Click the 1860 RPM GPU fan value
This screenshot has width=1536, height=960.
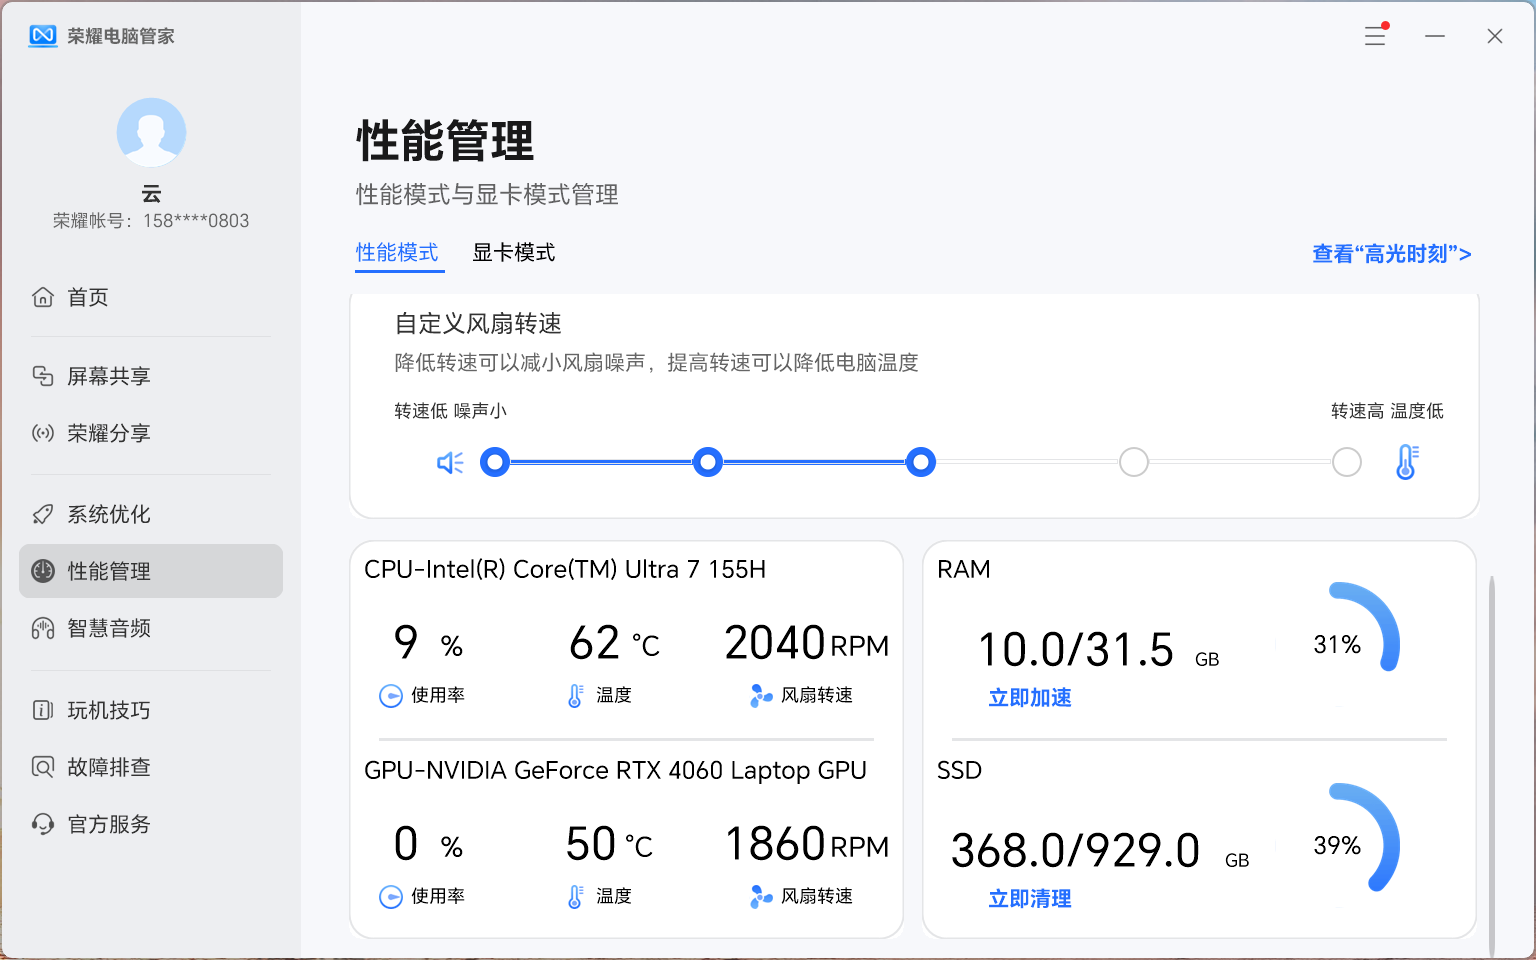(806, 844)
